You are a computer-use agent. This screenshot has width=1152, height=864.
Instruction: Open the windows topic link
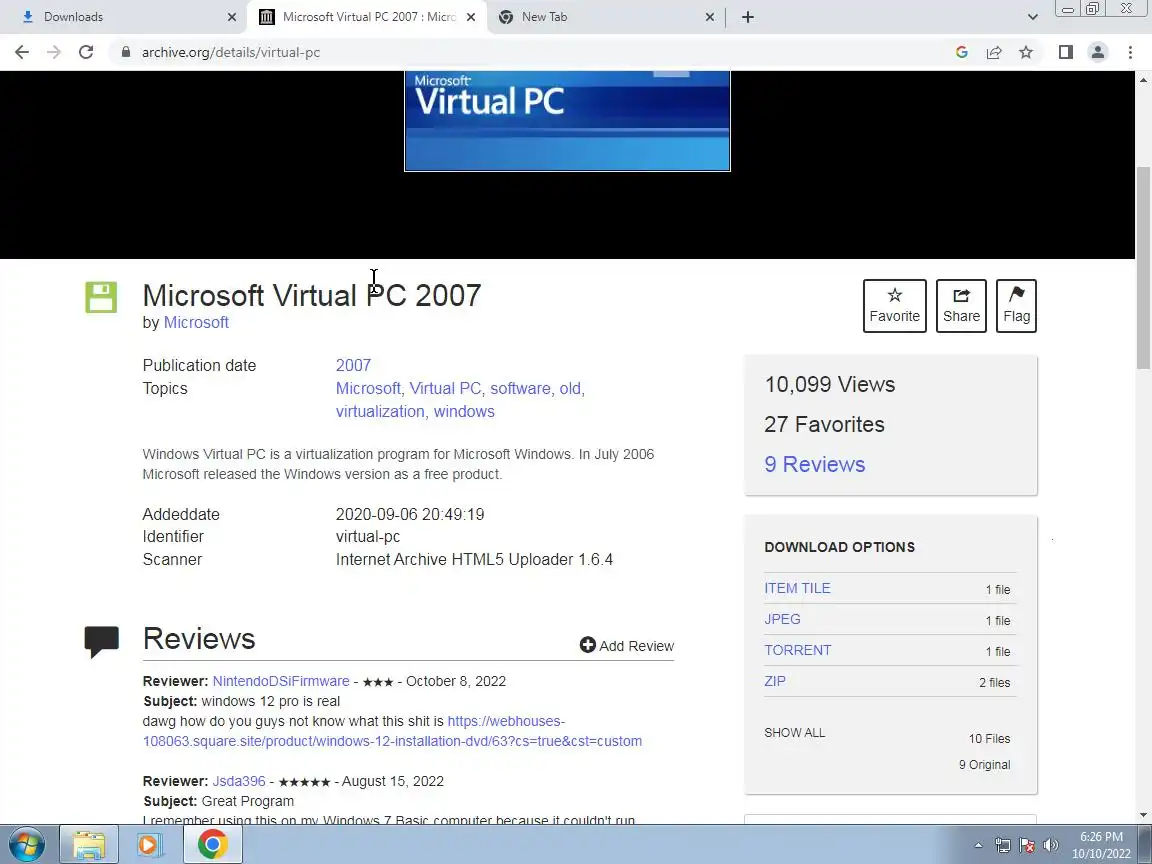[464, 411]
